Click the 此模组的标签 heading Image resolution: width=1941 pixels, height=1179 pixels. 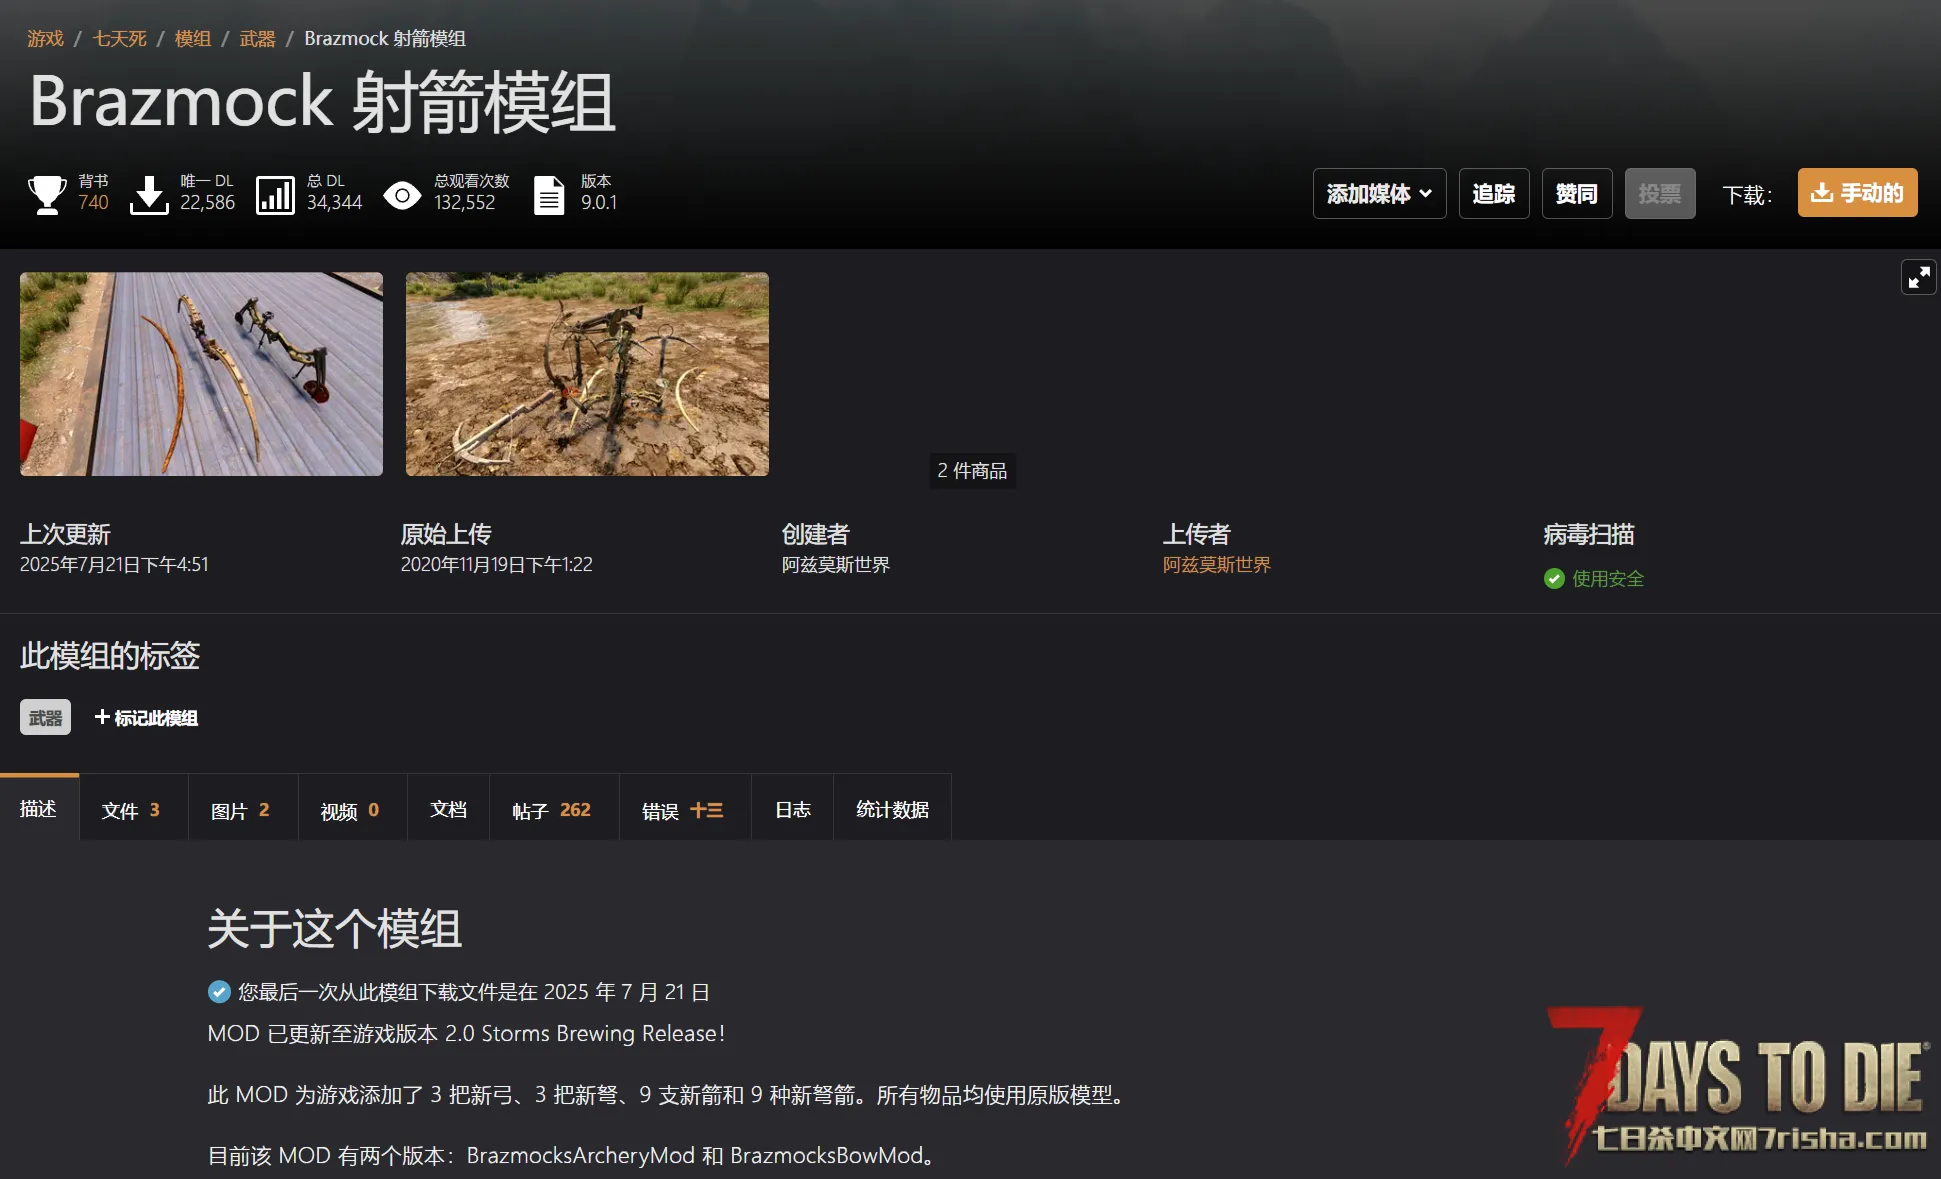point(110,656)
